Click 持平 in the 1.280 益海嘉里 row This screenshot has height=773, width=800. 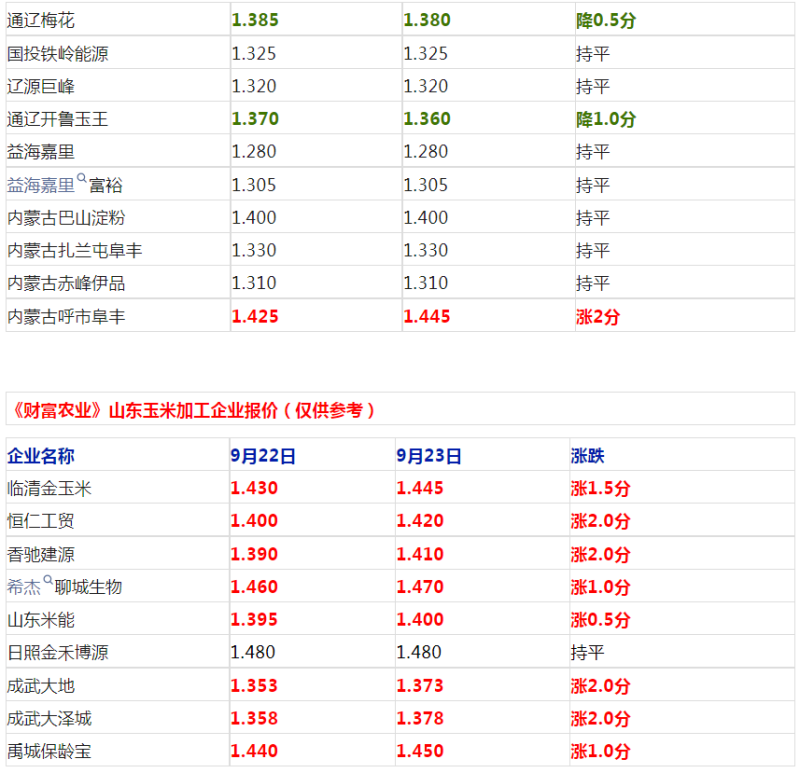pos(593,152)
